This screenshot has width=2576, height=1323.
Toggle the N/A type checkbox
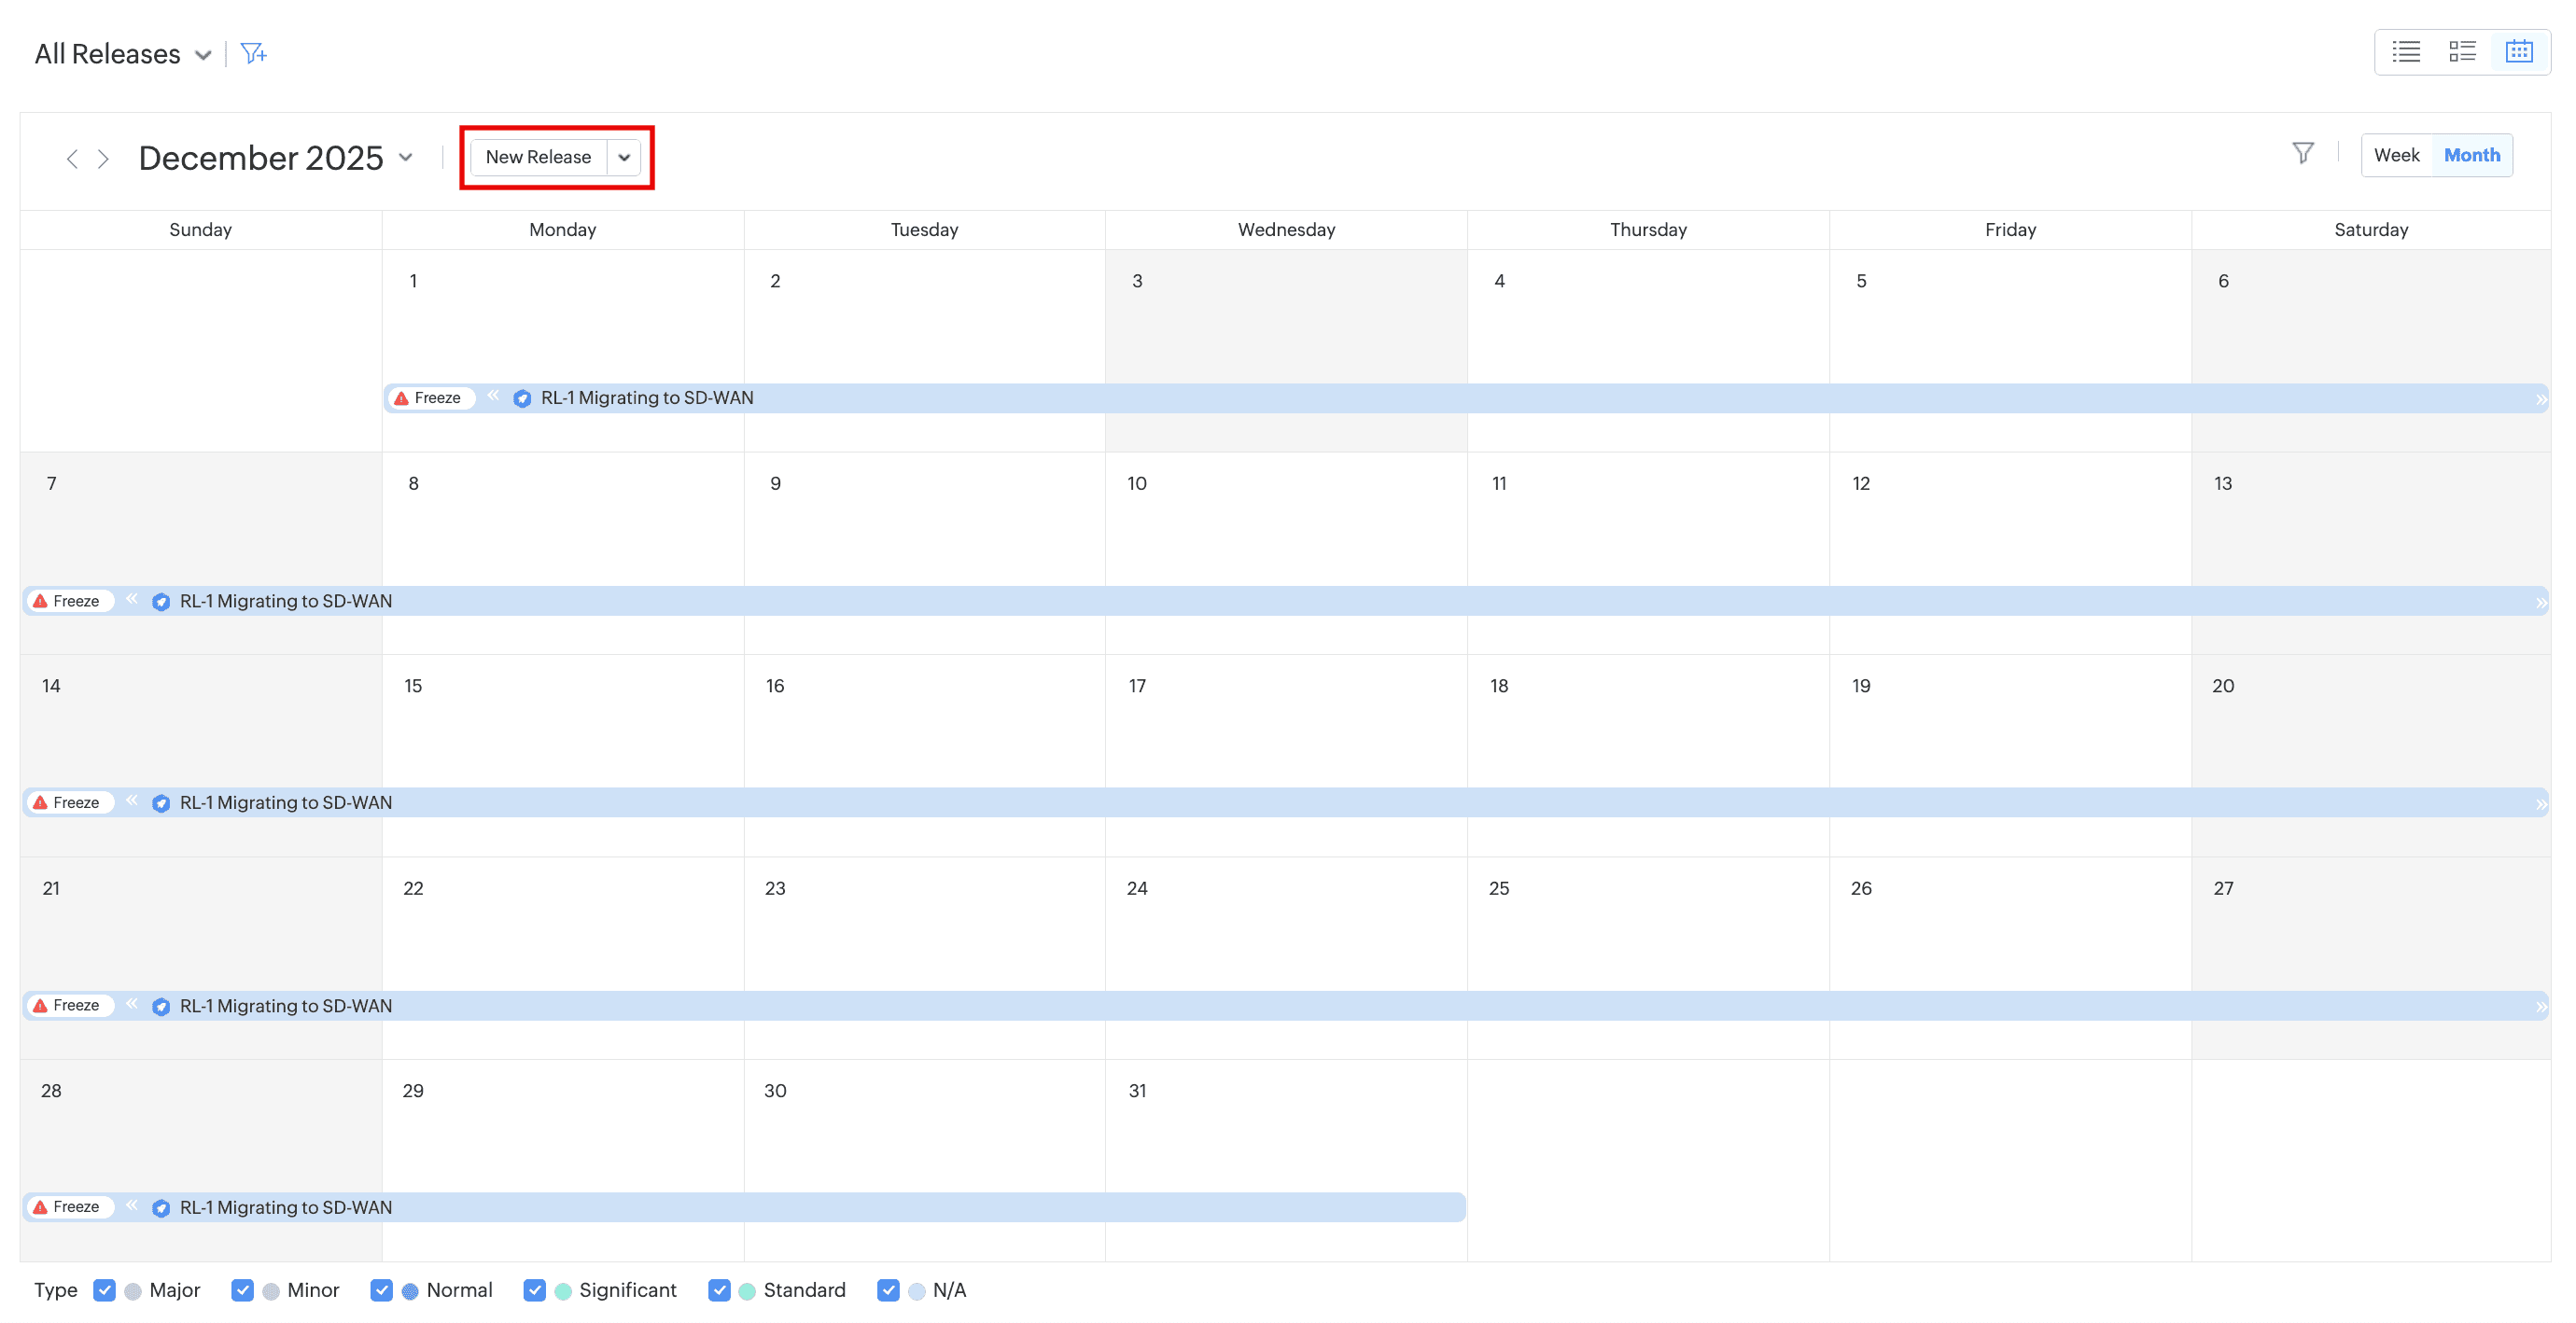888,1290
